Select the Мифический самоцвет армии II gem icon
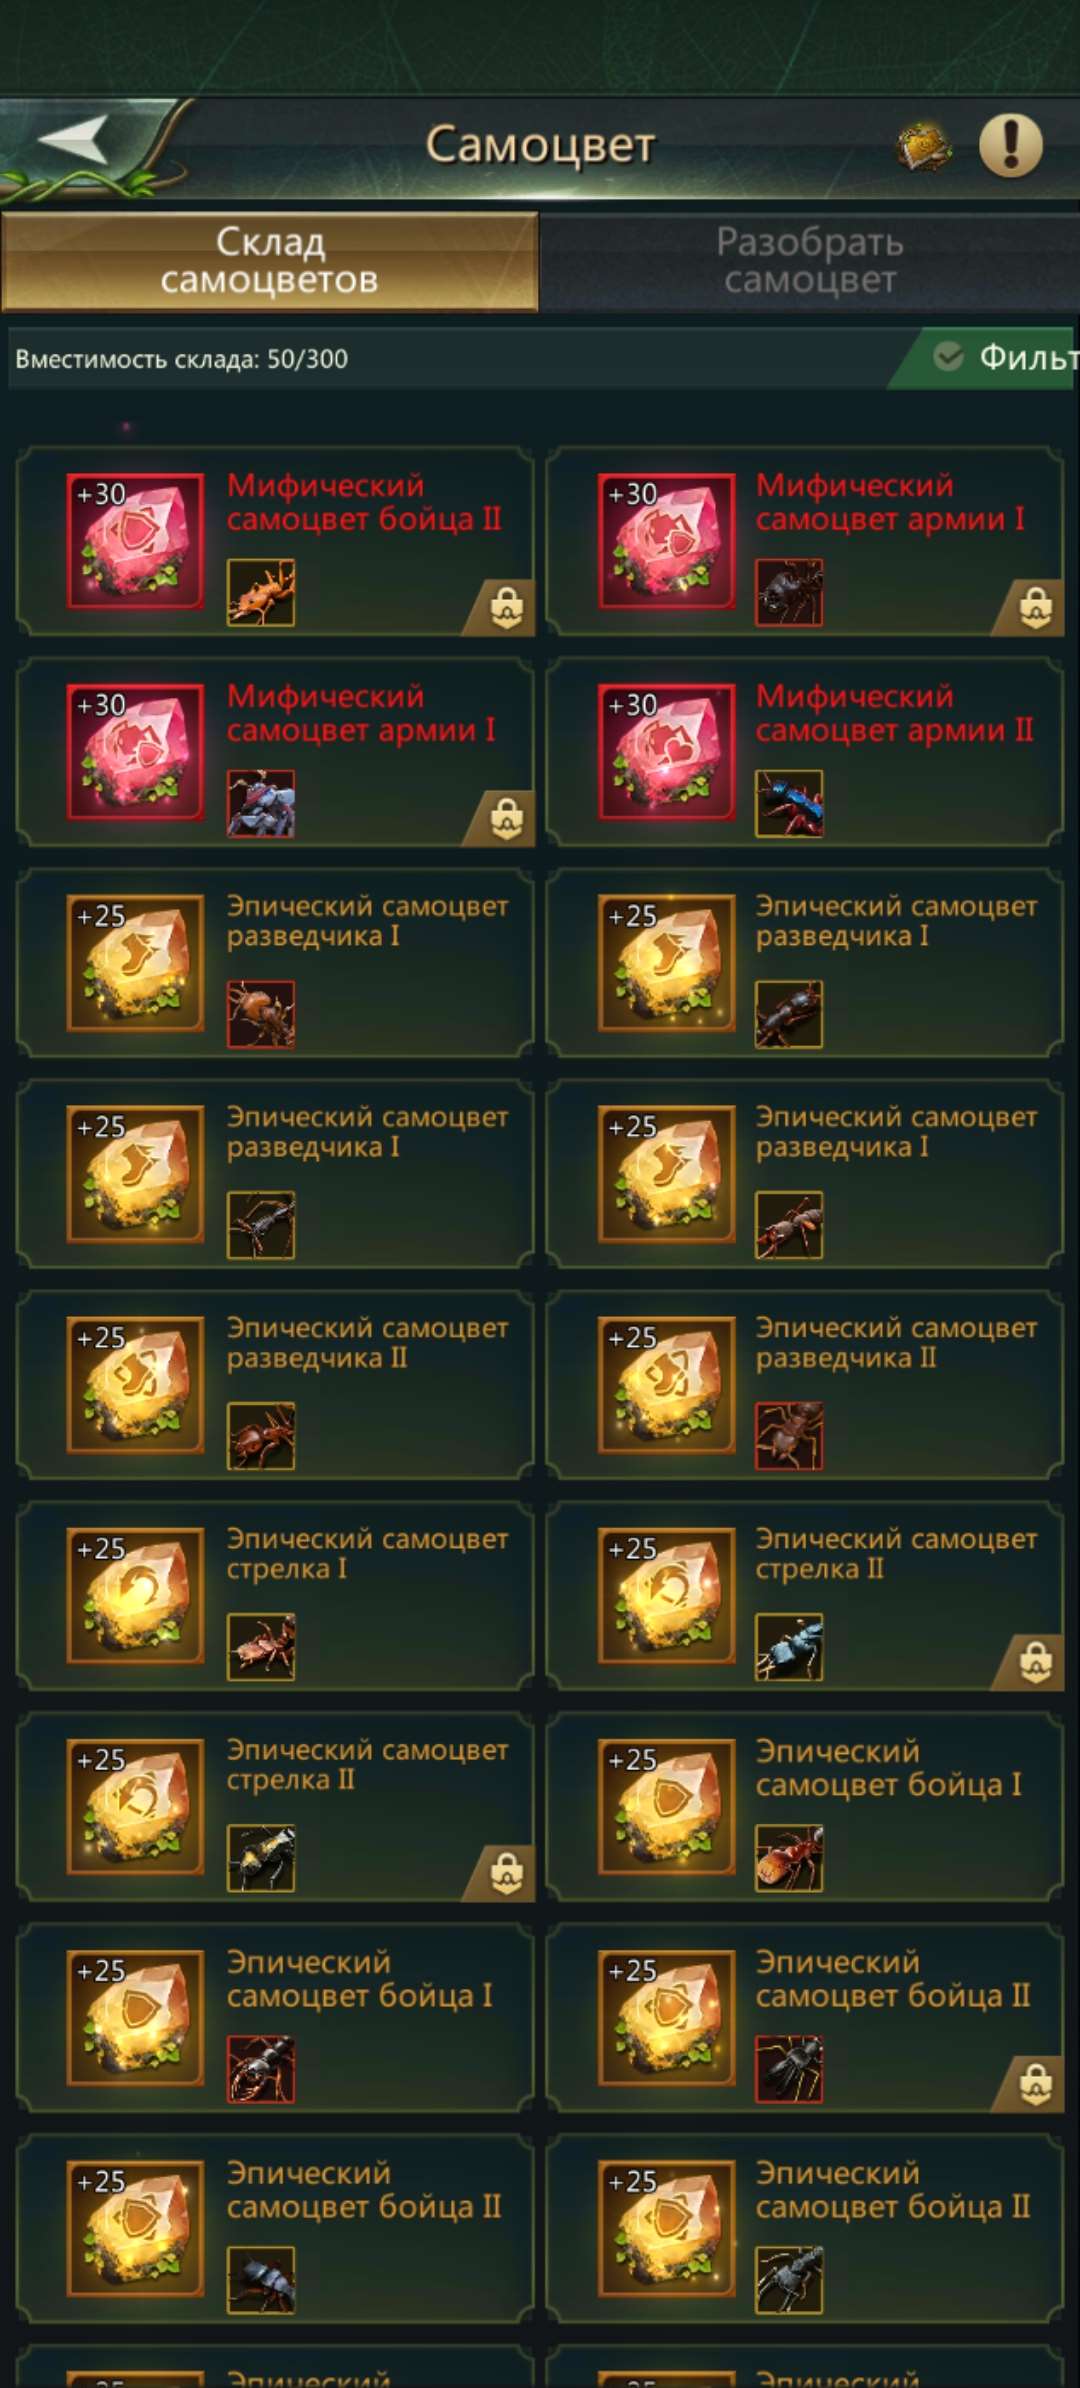This screenshot has width=1080, height=2388. [x=667, y=752]
